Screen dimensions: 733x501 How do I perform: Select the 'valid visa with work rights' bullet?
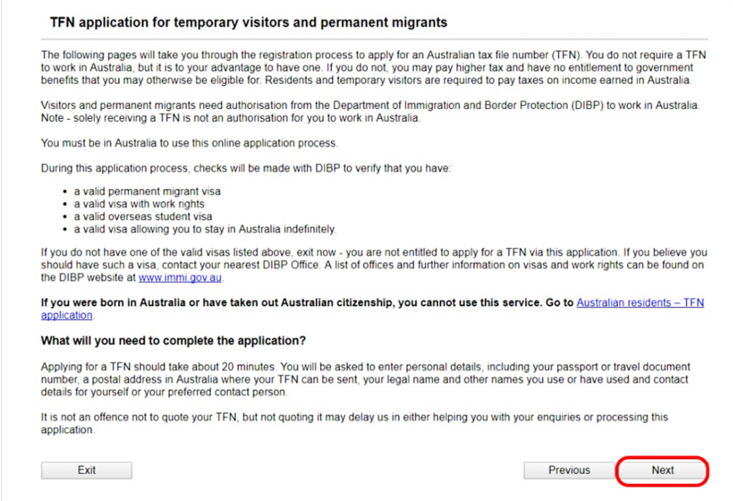139,204
